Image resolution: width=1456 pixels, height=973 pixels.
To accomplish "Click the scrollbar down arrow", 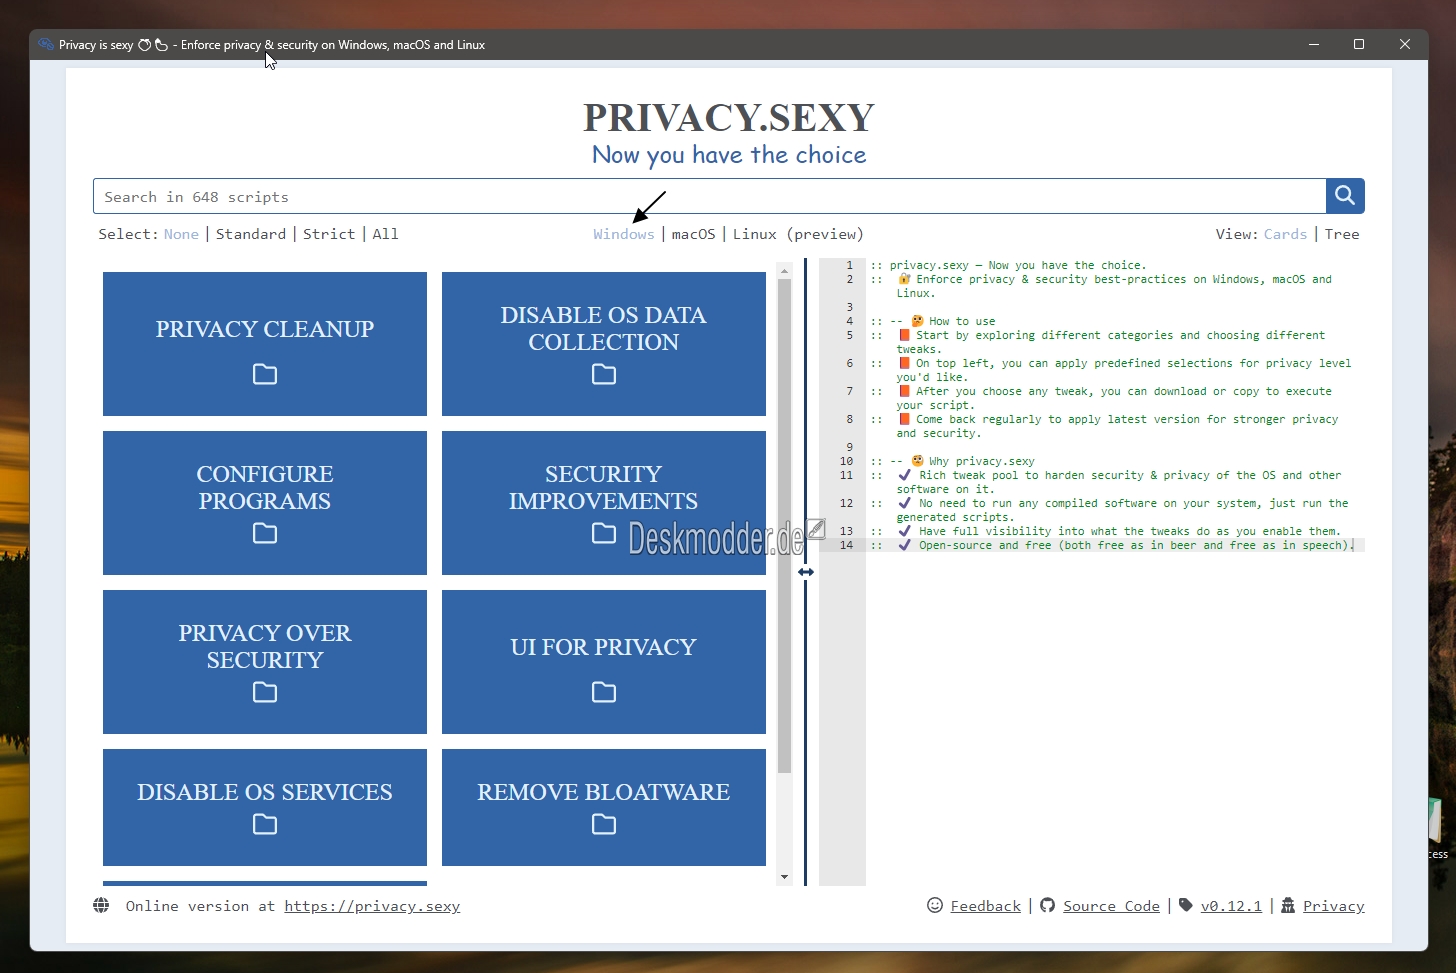I will (784, 877).
